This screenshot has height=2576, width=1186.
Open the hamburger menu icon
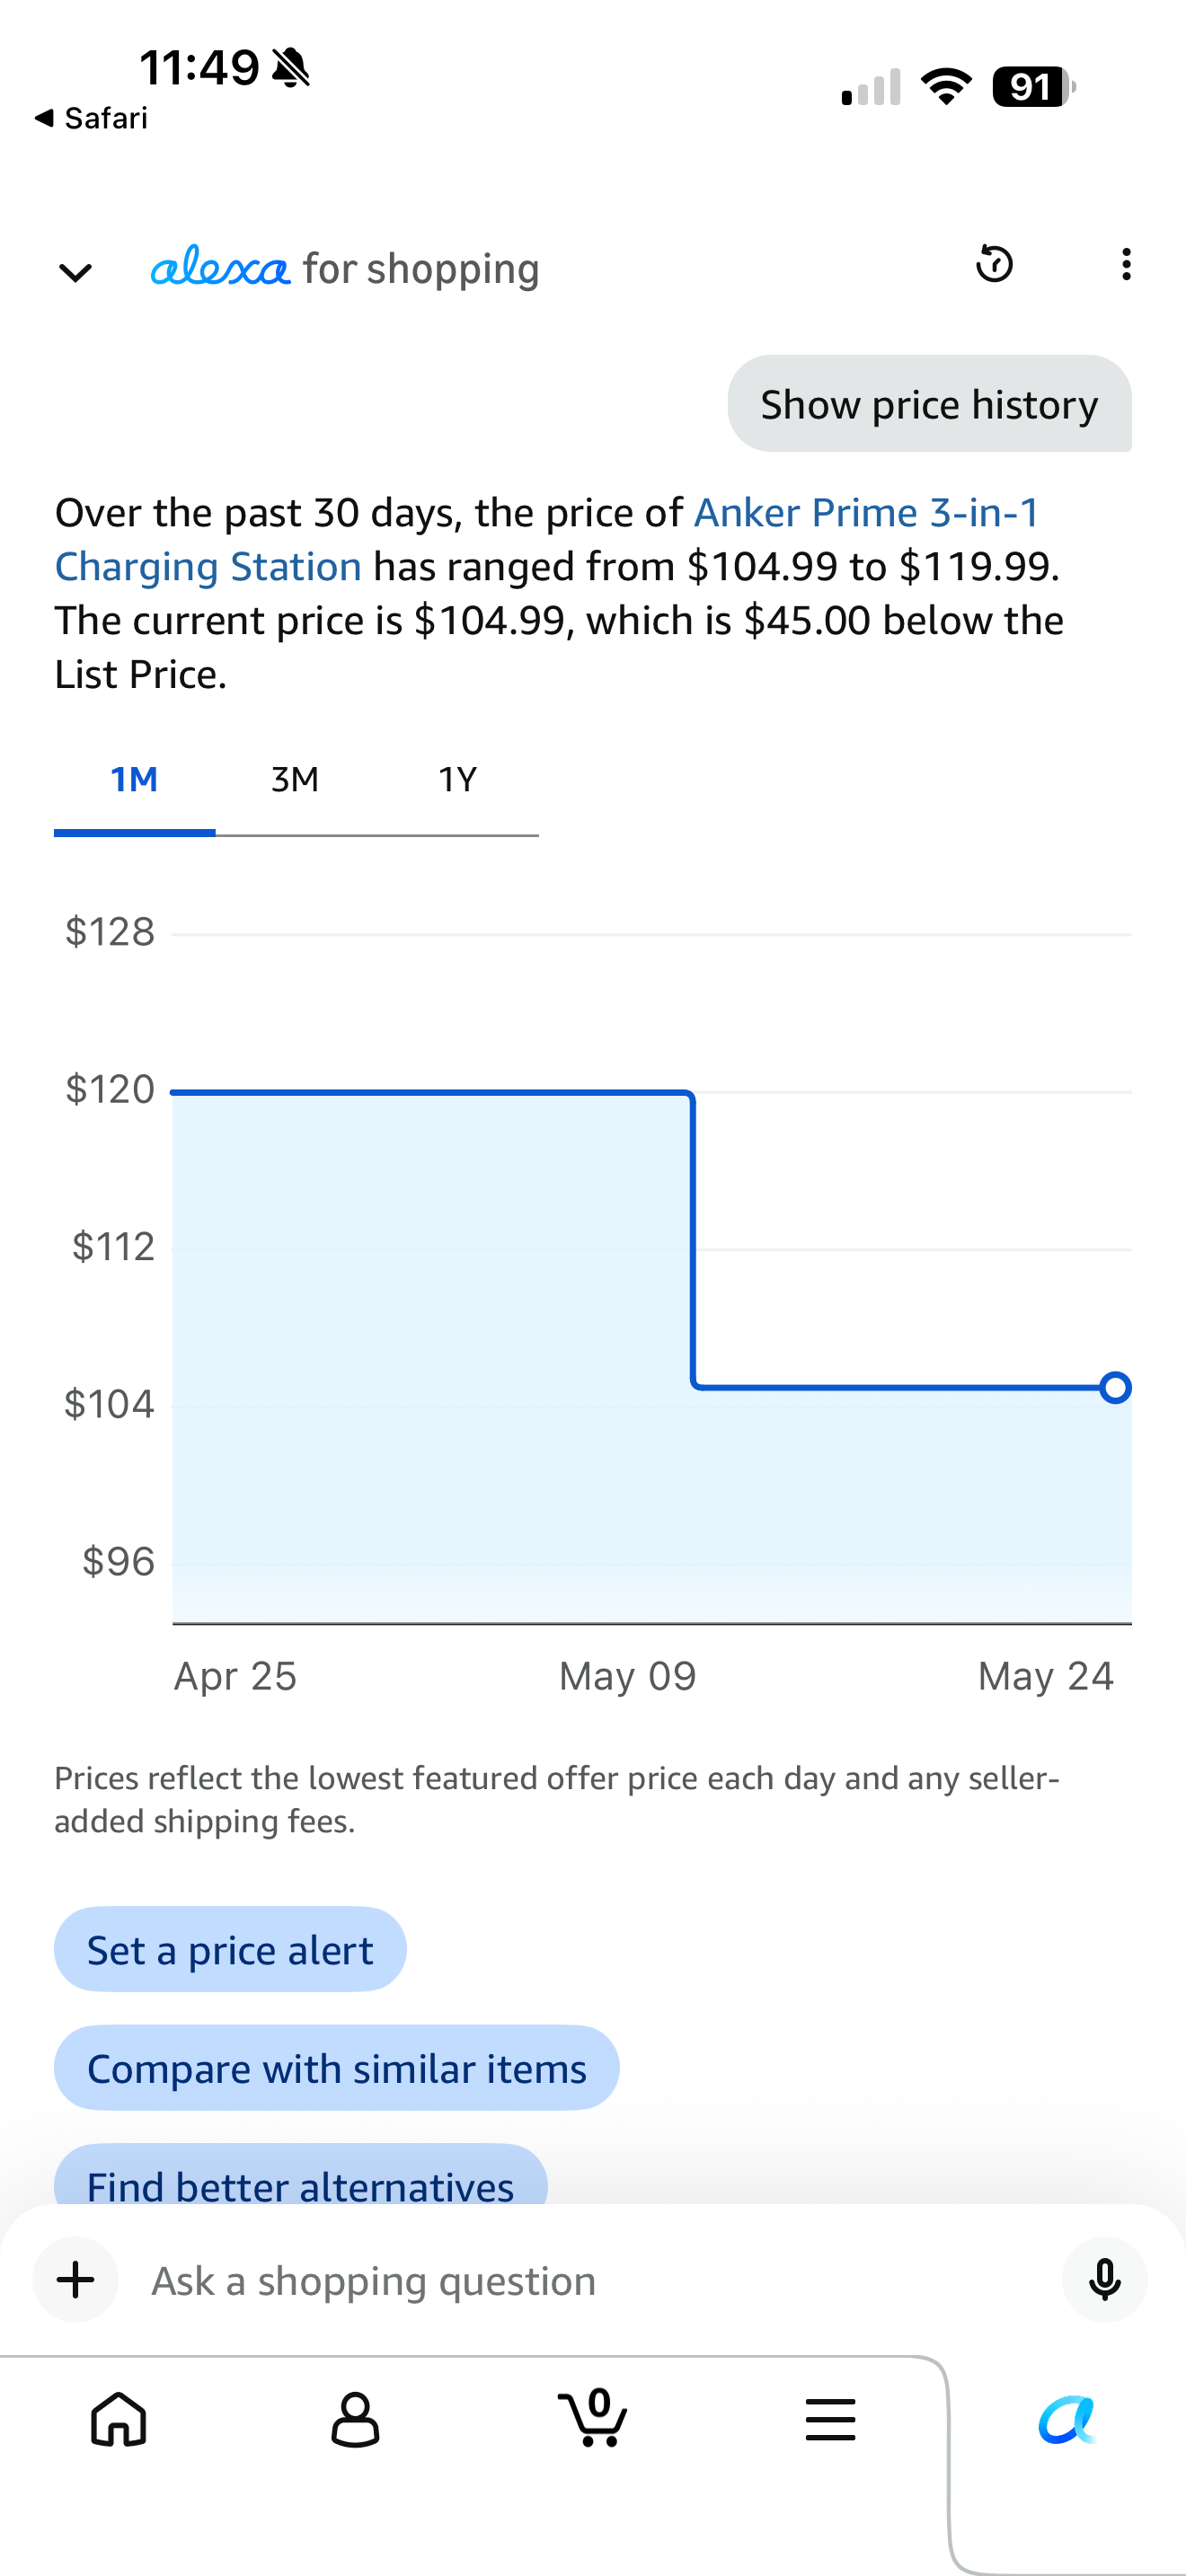[x=830, y=2419]
